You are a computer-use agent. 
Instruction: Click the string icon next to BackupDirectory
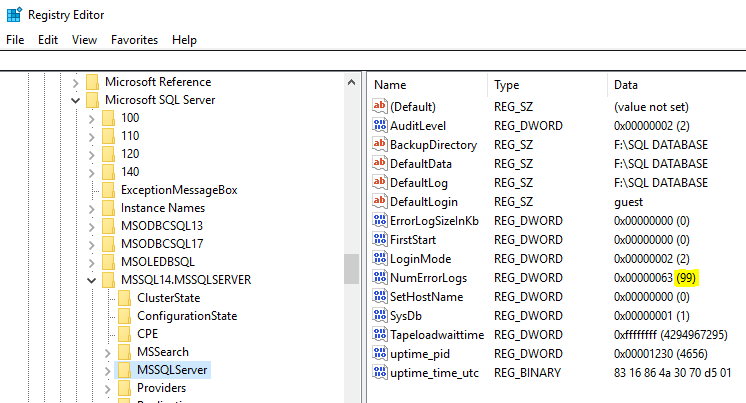click(380, 144)
